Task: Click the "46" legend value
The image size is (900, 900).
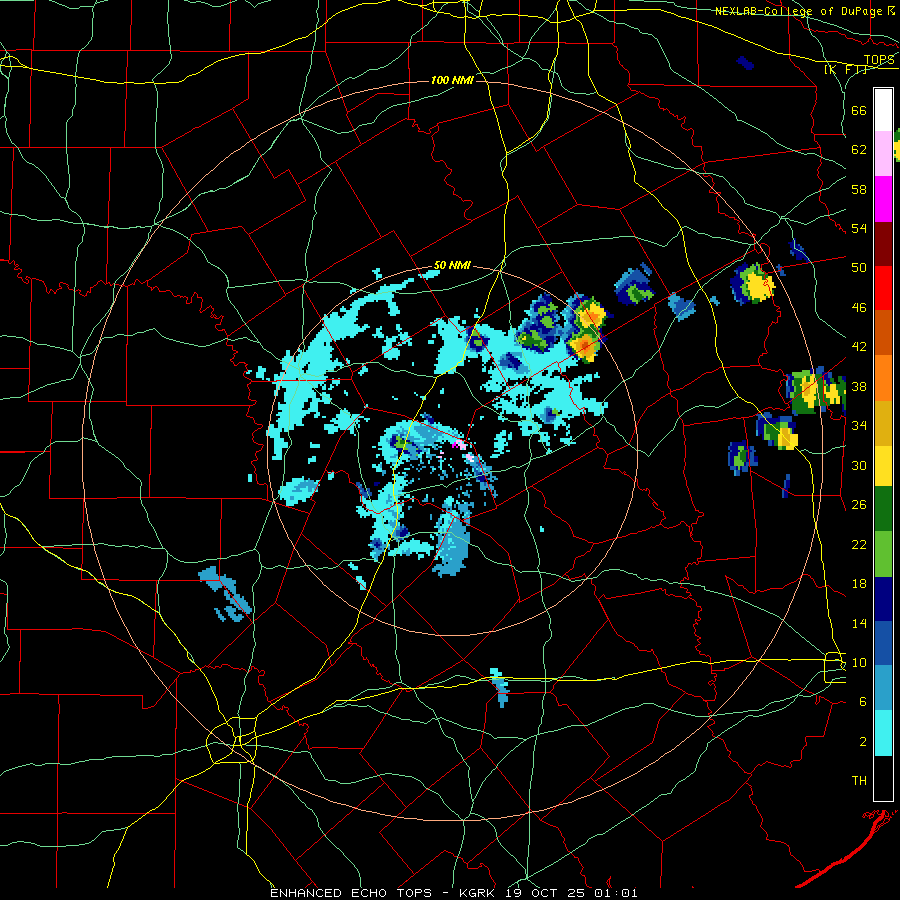Action: pos(859,308)
